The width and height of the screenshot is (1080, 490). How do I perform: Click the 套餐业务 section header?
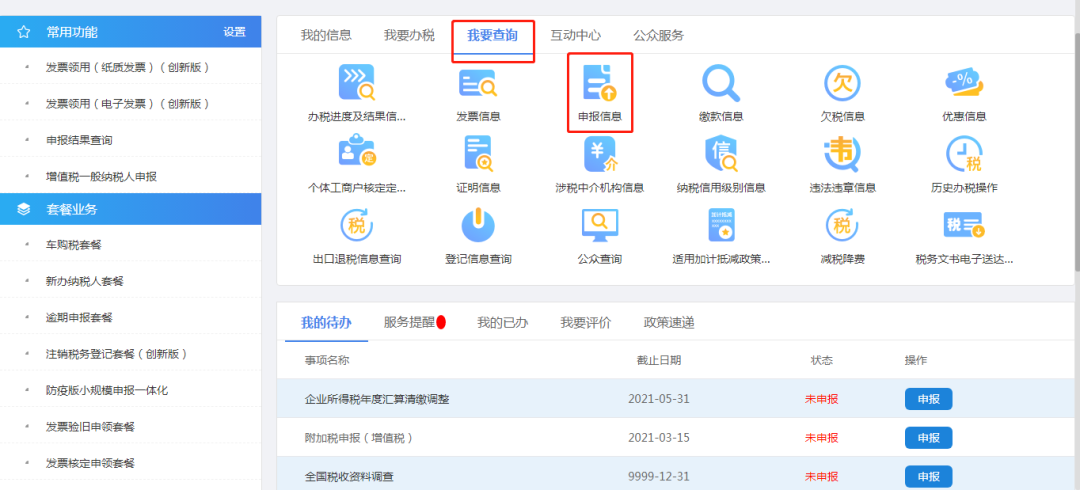[x=131, y=210]
